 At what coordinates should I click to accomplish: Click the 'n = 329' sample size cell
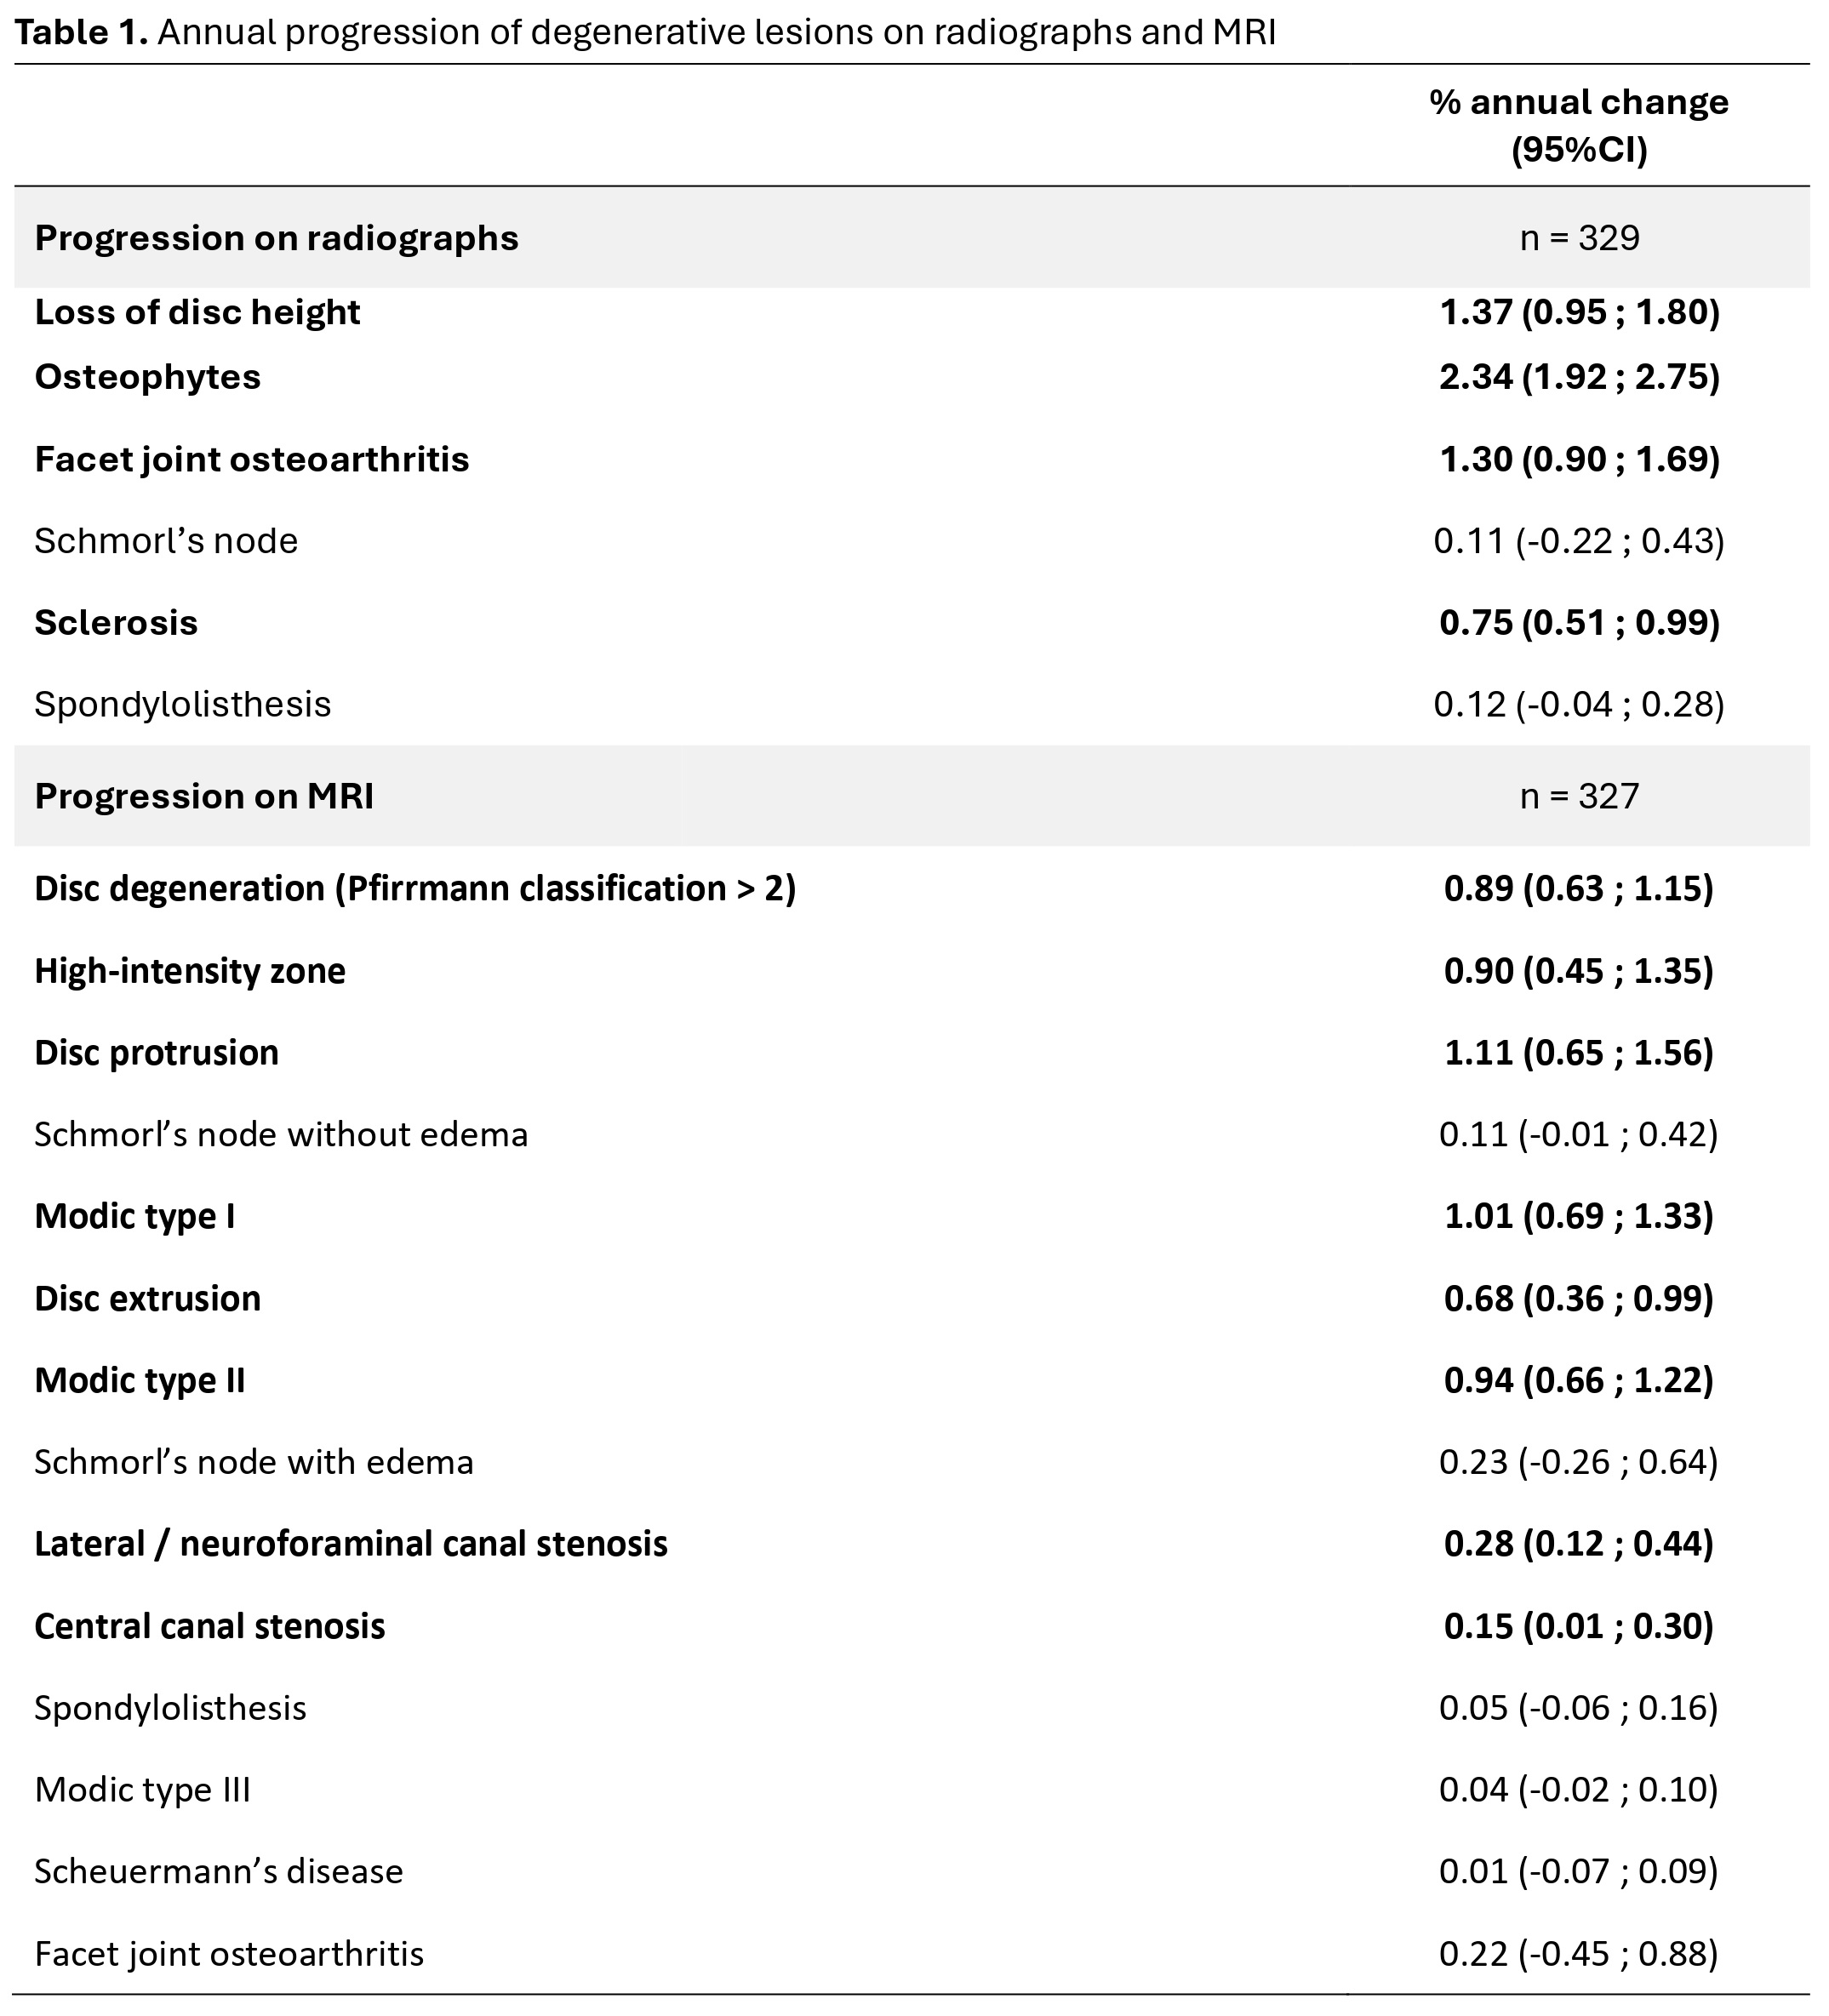[x=1579, y=238]
